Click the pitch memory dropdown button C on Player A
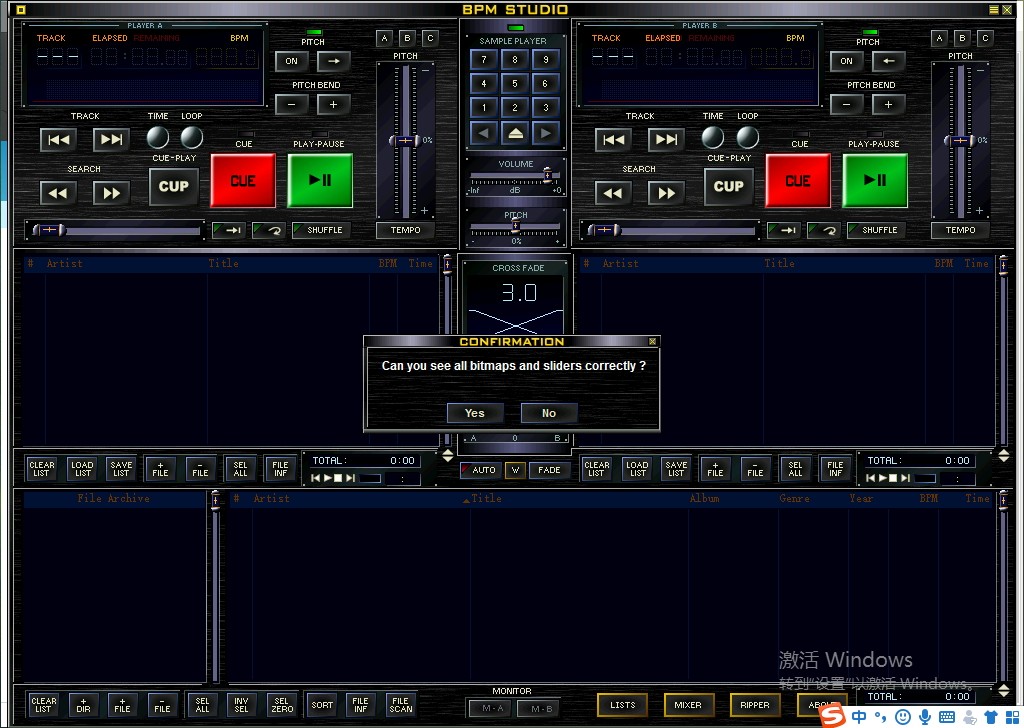1024x728 pixels. 430,38
